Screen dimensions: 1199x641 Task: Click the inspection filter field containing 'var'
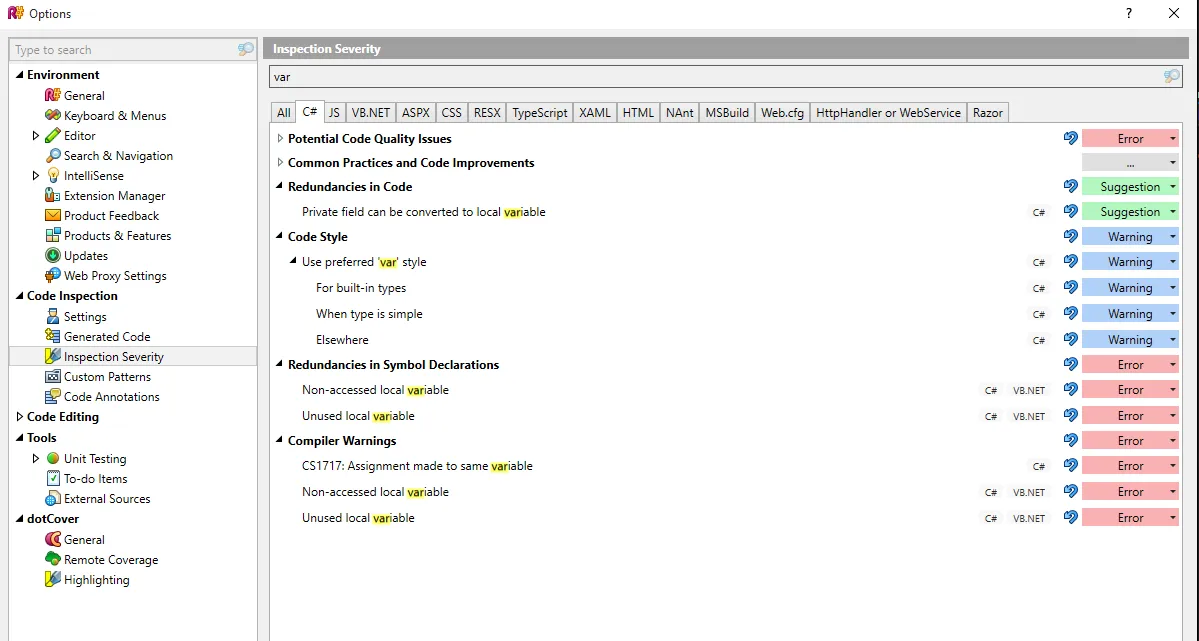725,76
